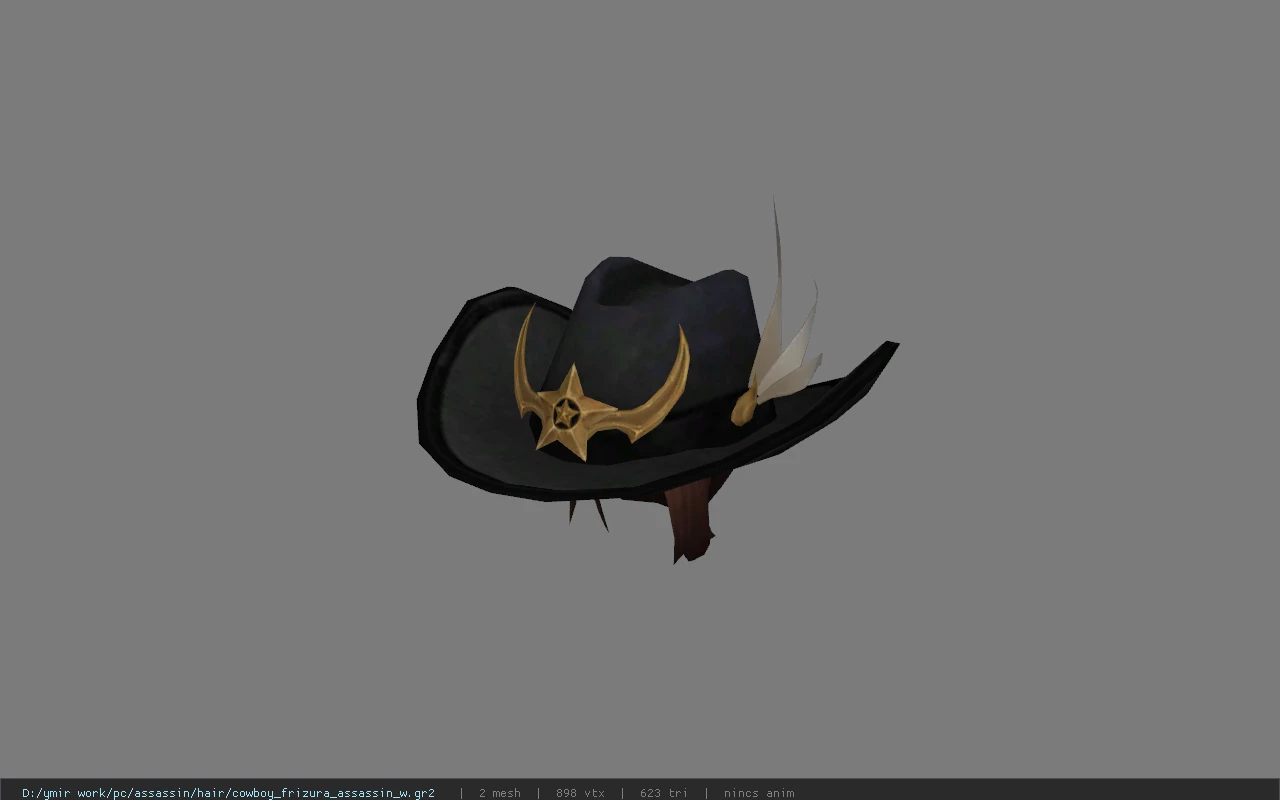Click the '2 mesh' status entry

pyautogui.click(x=499, y=793)
